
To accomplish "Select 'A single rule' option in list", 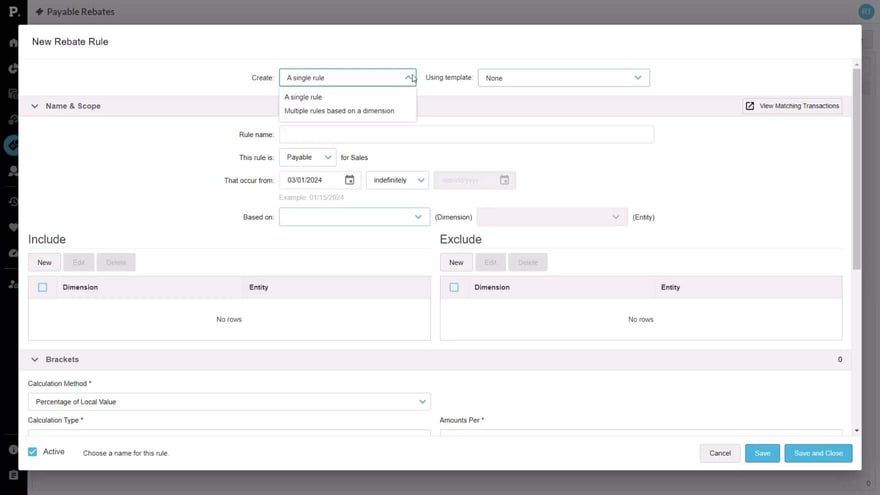I will pyautogui.click(x=303, y=97).
